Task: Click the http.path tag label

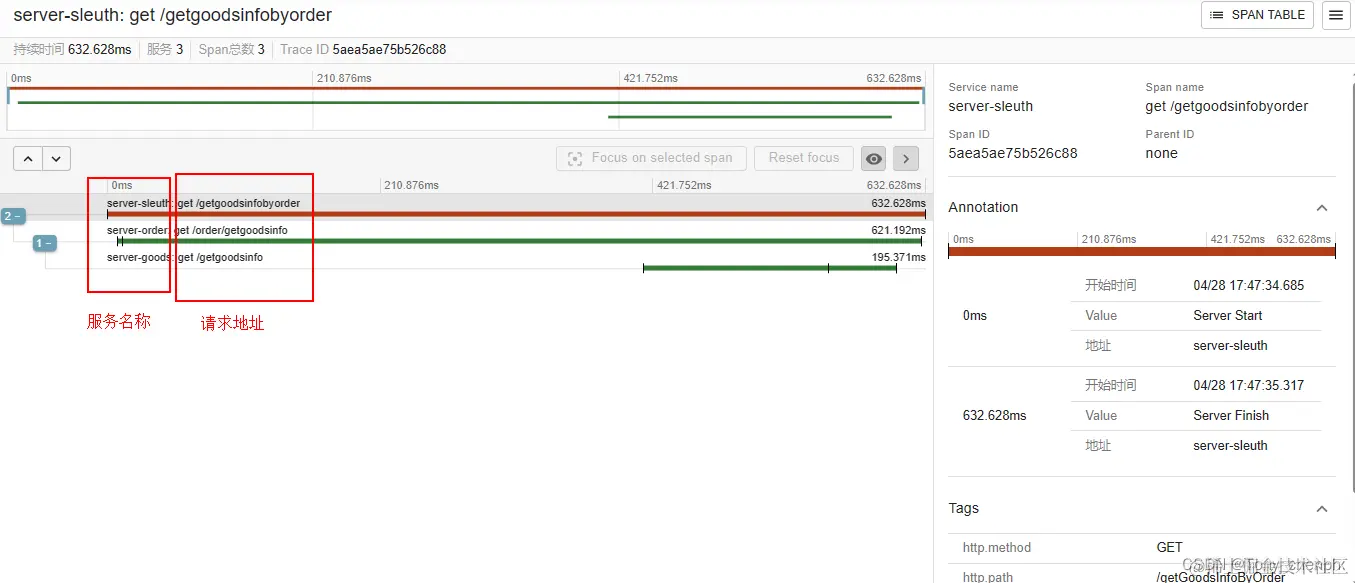Action: click(x=987, y=577)
